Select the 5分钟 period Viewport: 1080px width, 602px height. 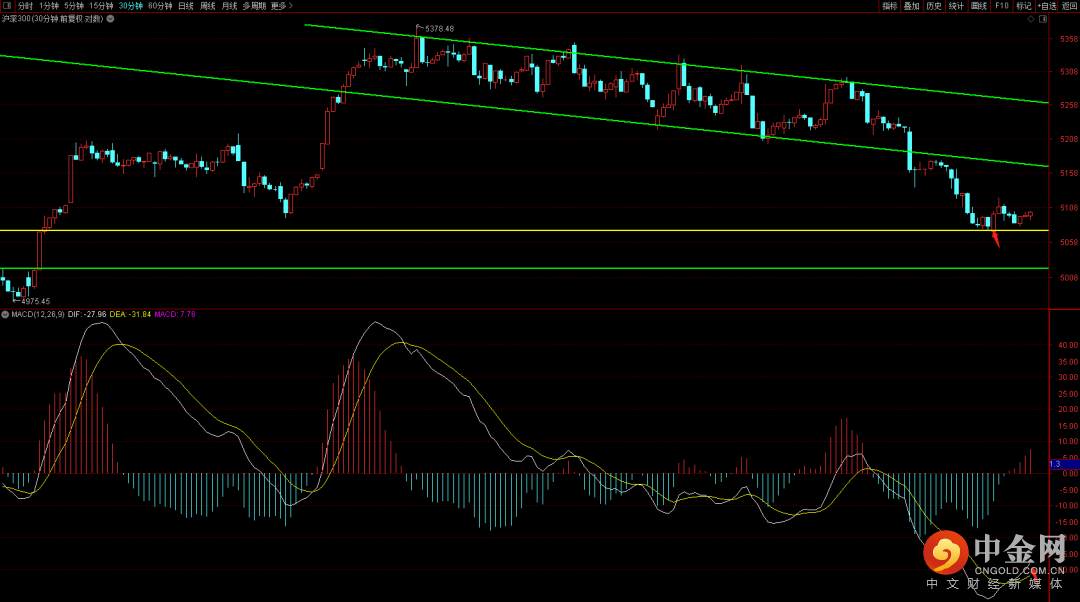[74, 6]
